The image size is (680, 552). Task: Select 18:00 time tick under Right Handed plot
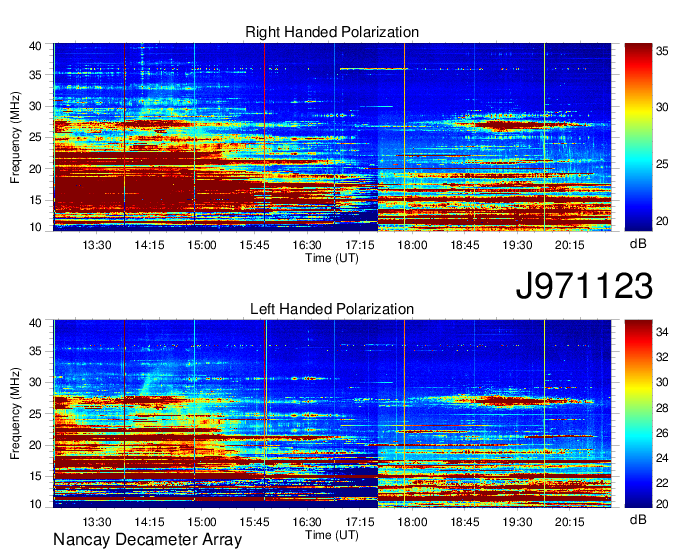[412, 245]
